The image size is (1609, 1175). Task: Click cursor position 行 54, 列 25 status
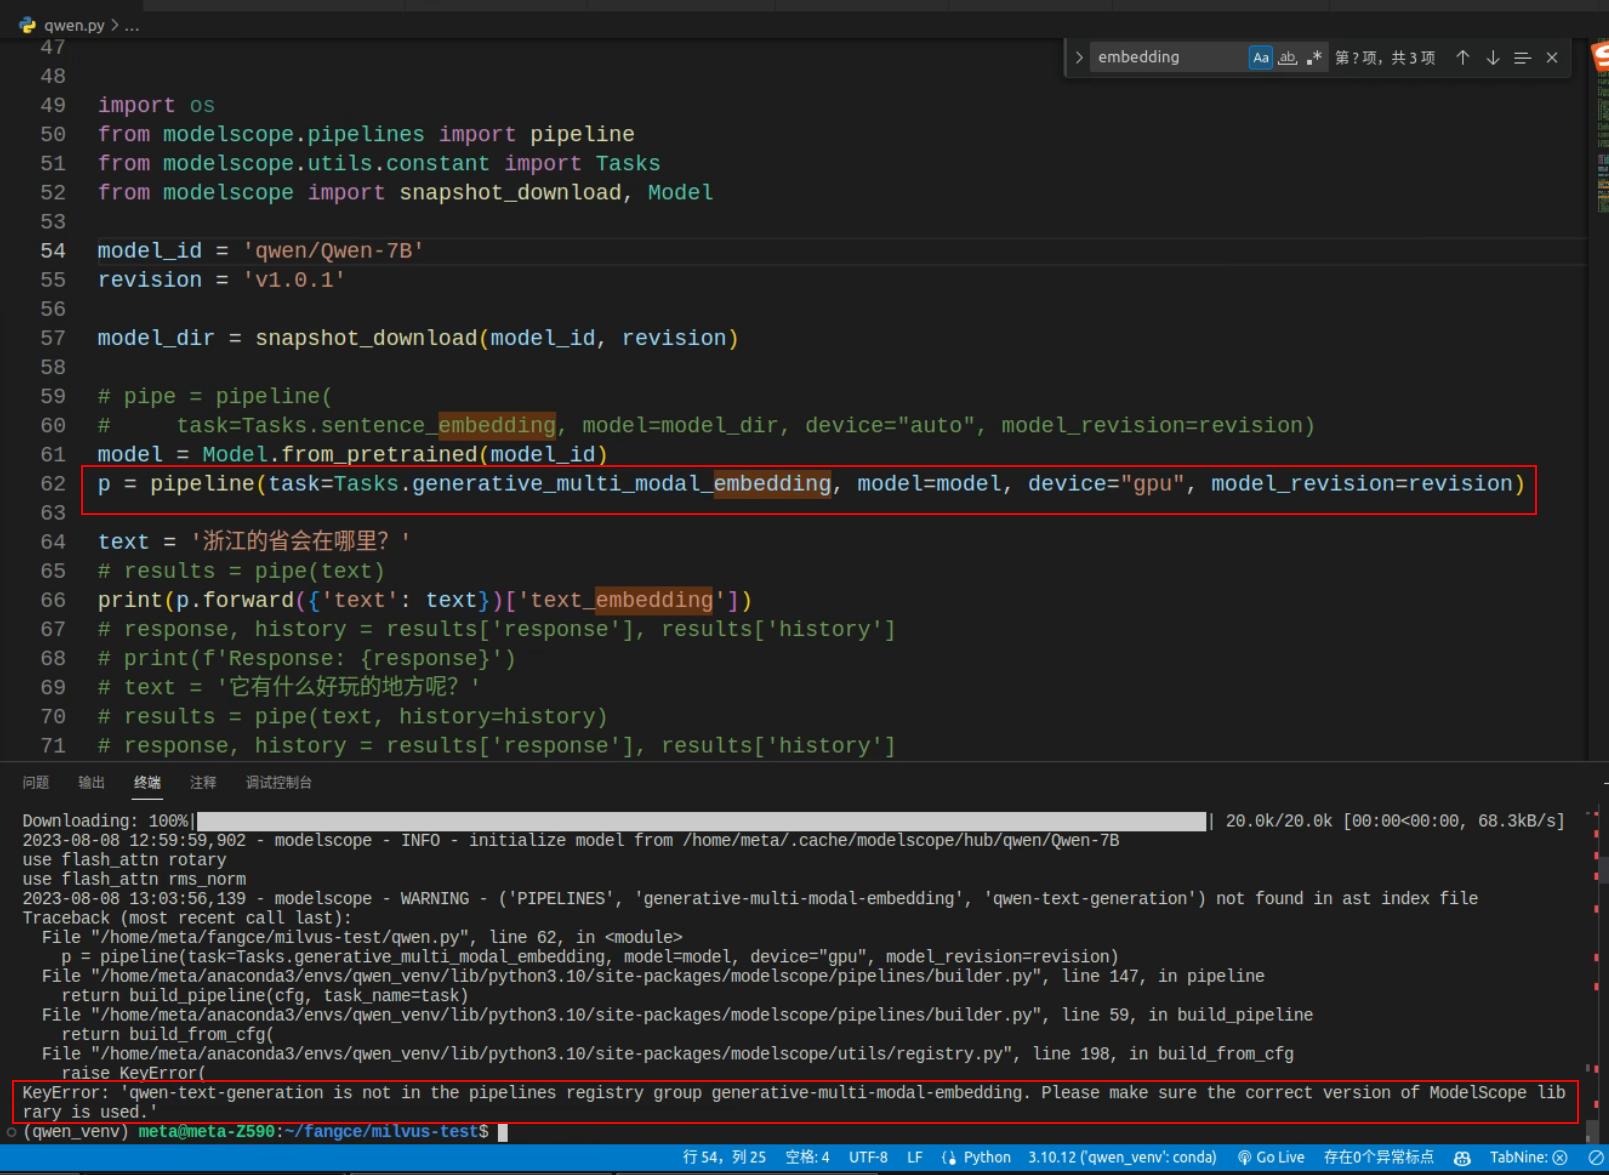coord(724,1157)
